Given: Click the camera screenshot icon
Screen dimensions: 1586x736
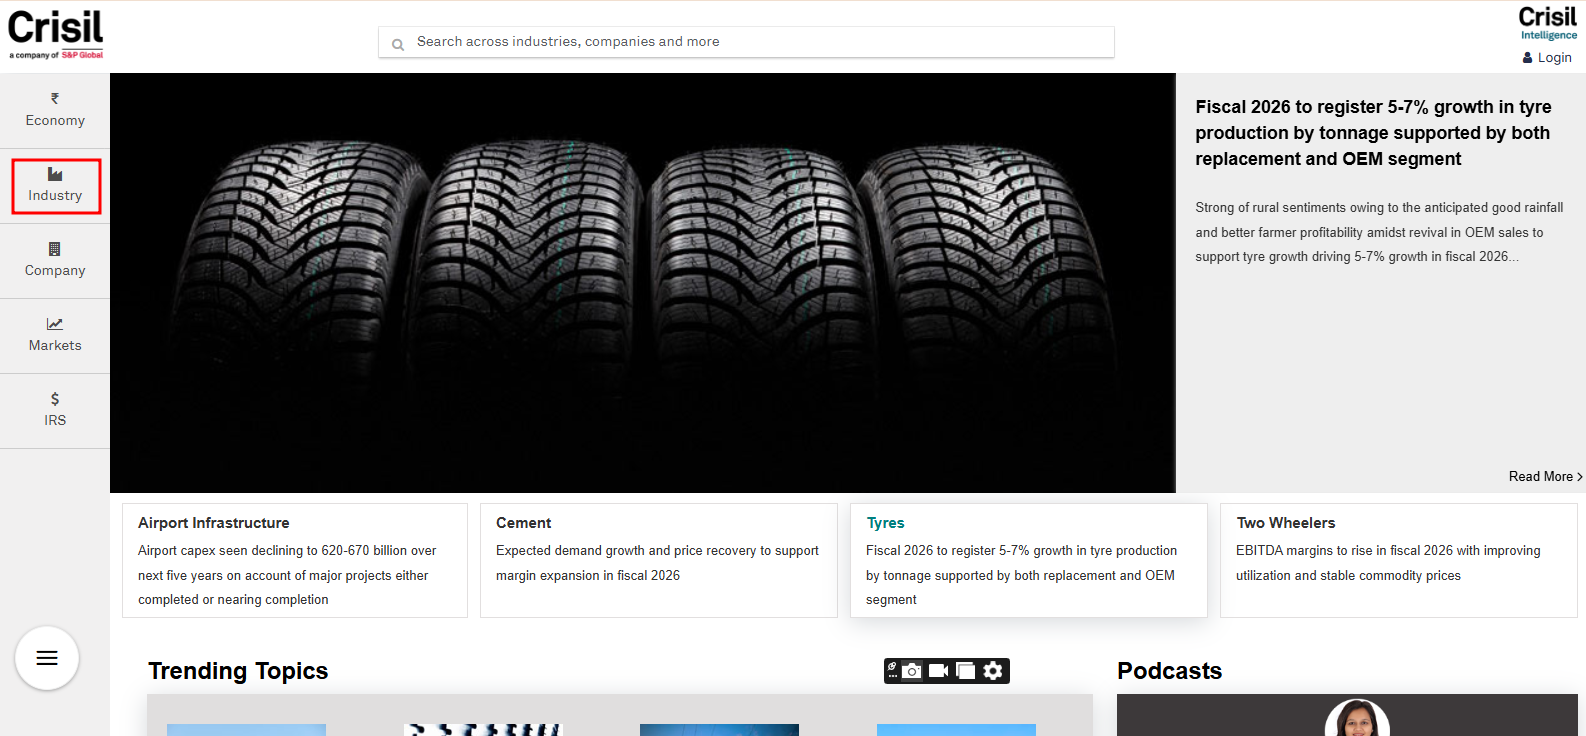Looking at the screenshot, I should (912, 671).
